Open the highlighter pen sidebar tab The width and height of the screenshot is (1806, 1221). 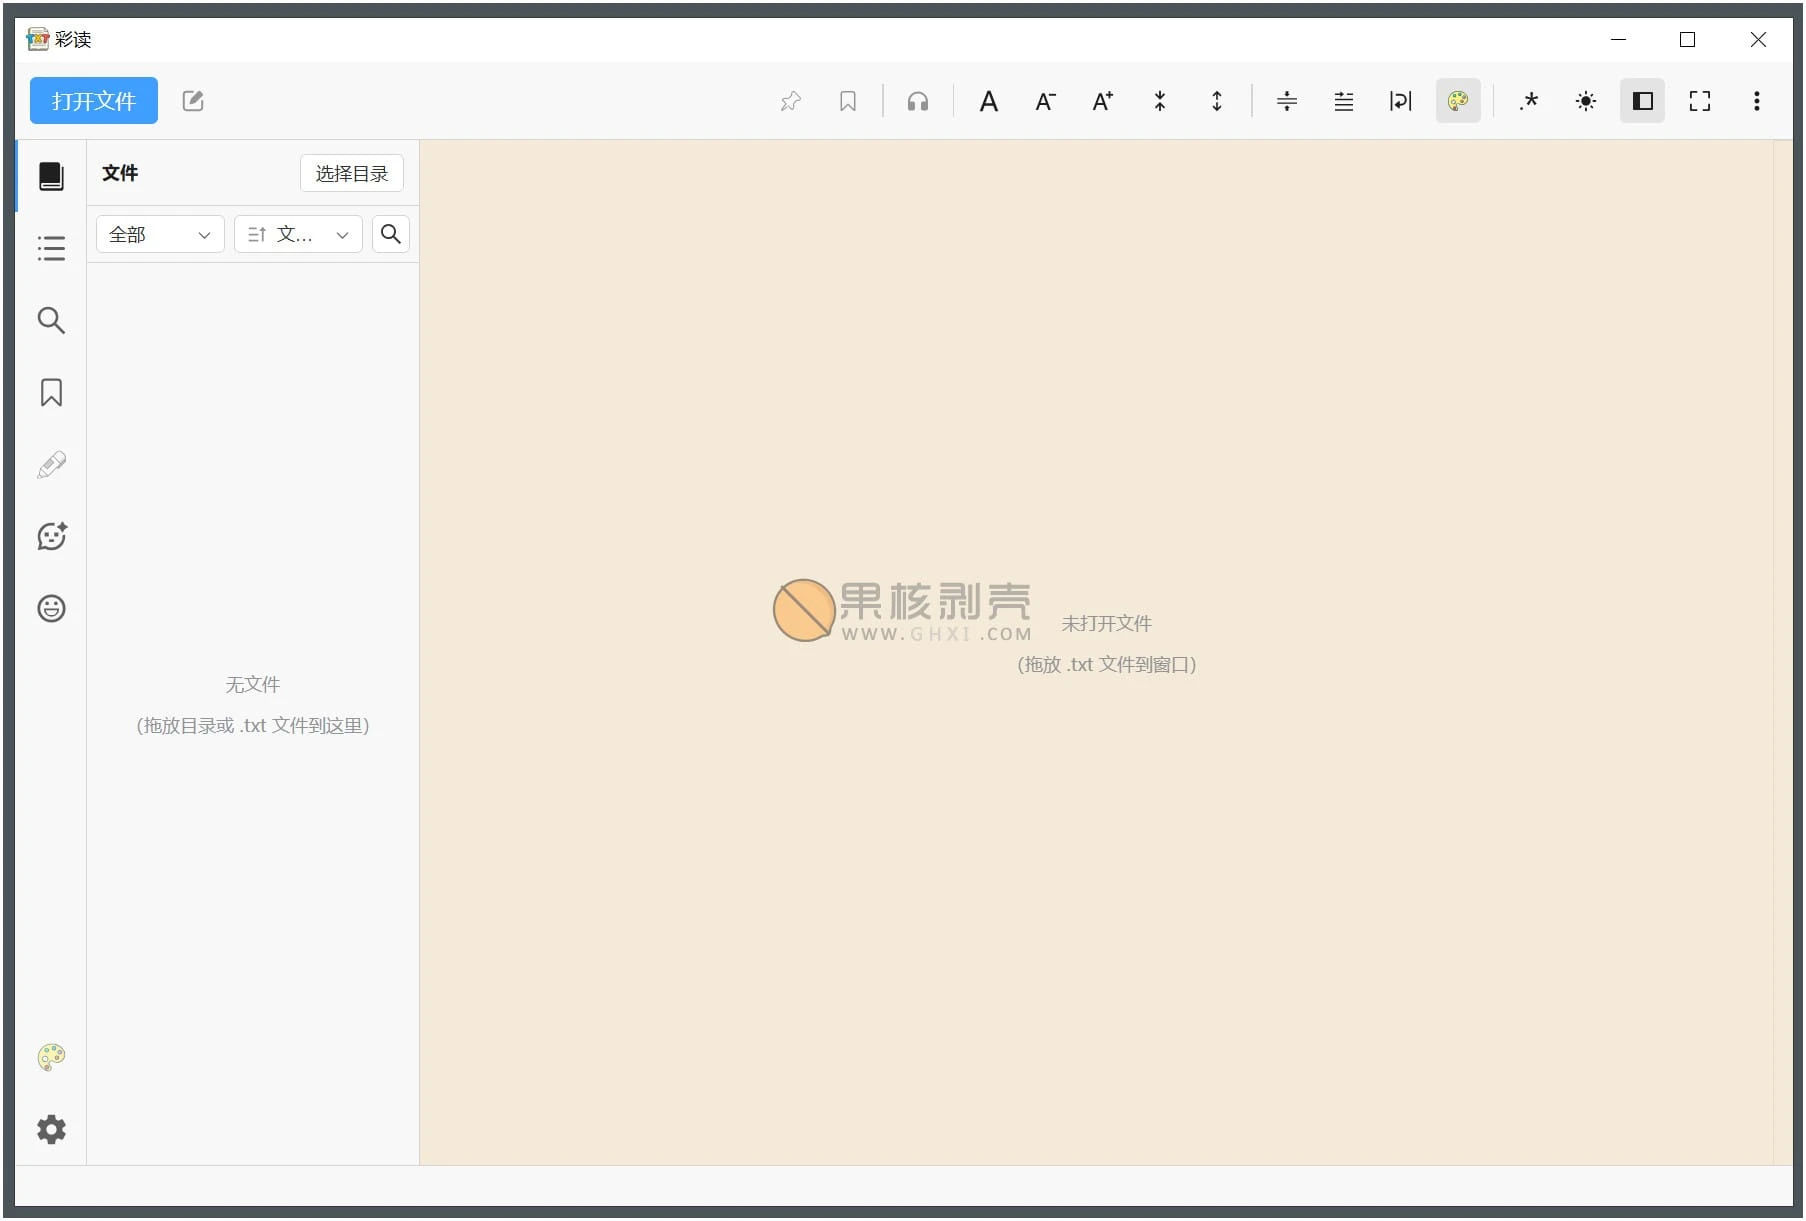[51, 464]
